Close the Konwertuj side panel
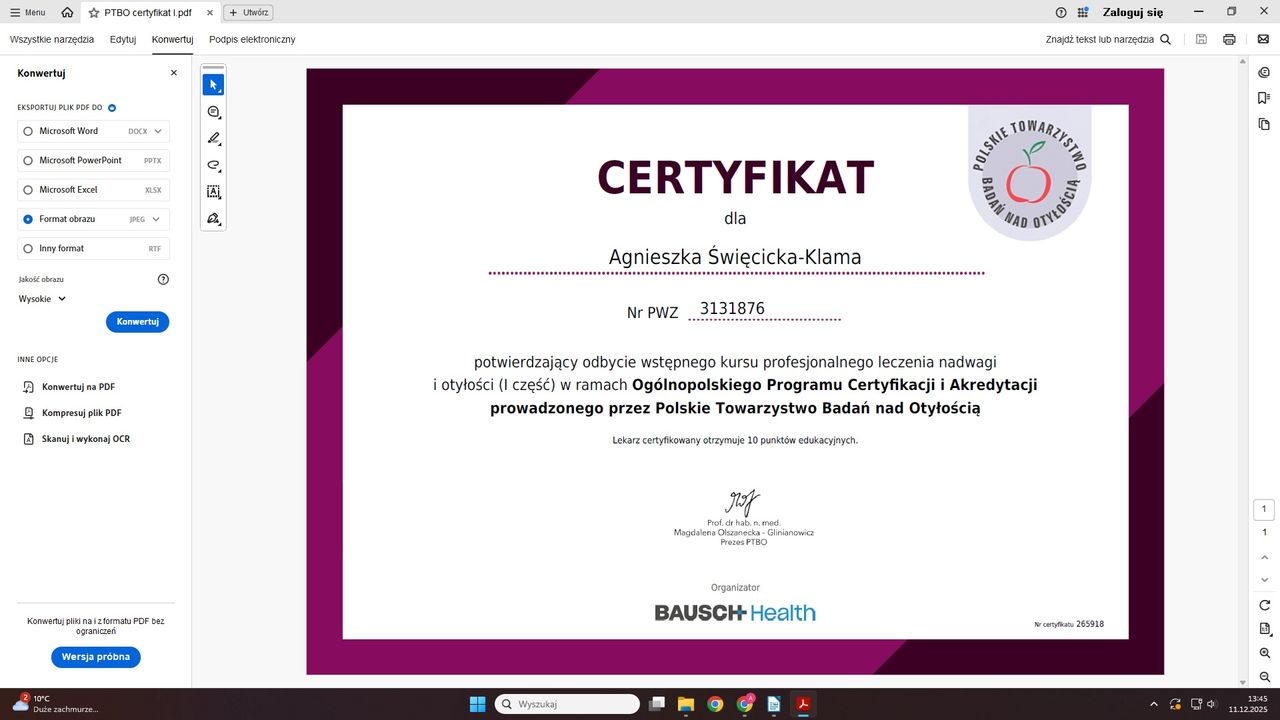Viewport: 1280px width, 720px height. pyautogui.click(x=173, y=73)
